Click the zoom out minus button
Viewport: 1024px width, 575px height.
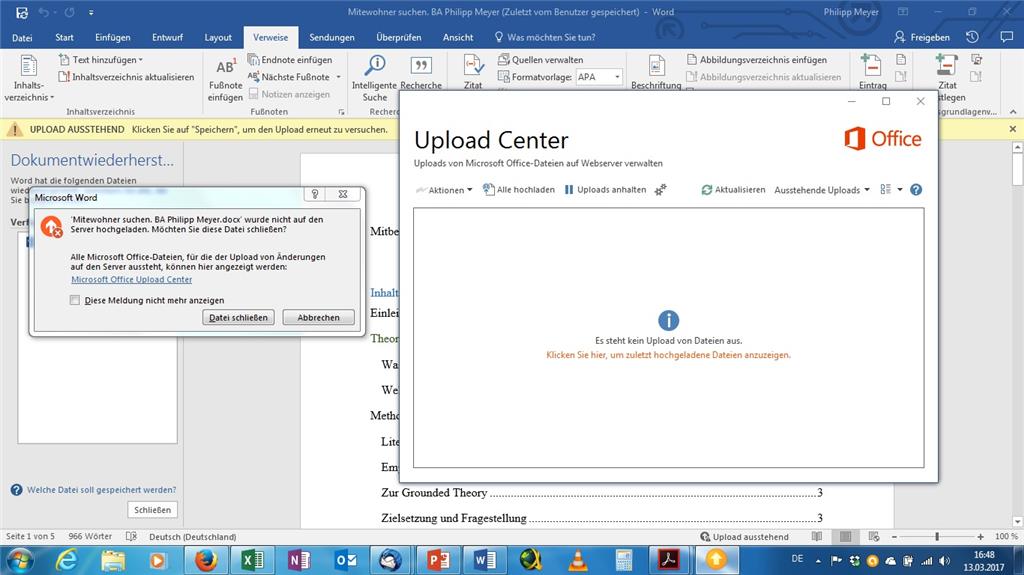click(x=894, y=536)
